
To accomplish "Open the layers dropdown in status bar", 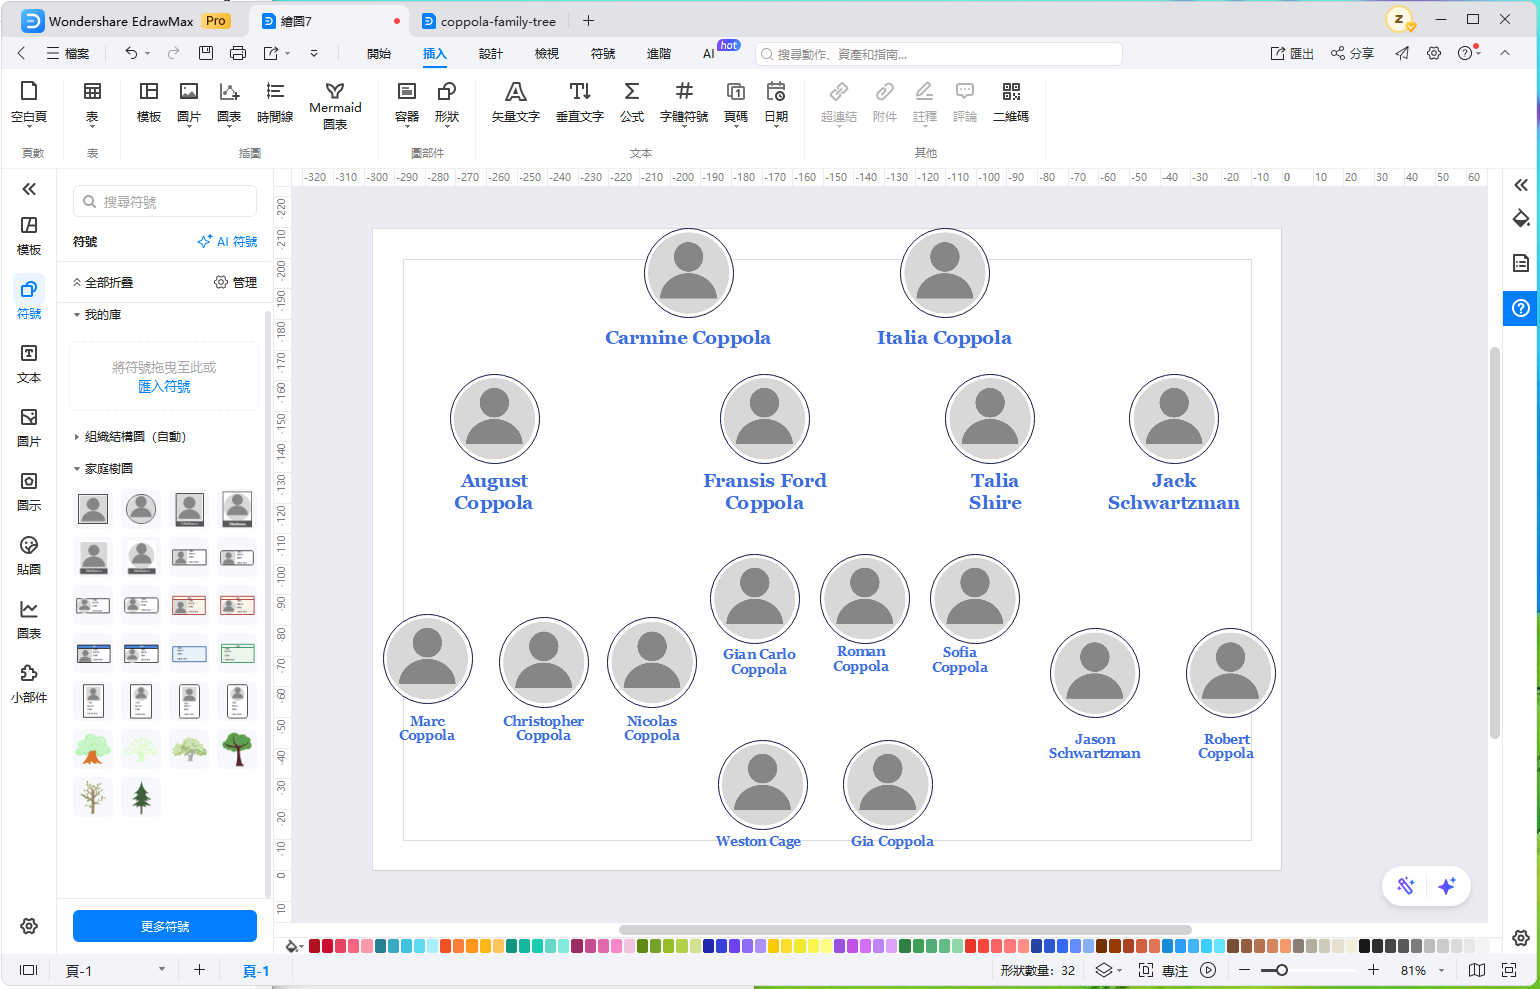I will click(1109, 970).
